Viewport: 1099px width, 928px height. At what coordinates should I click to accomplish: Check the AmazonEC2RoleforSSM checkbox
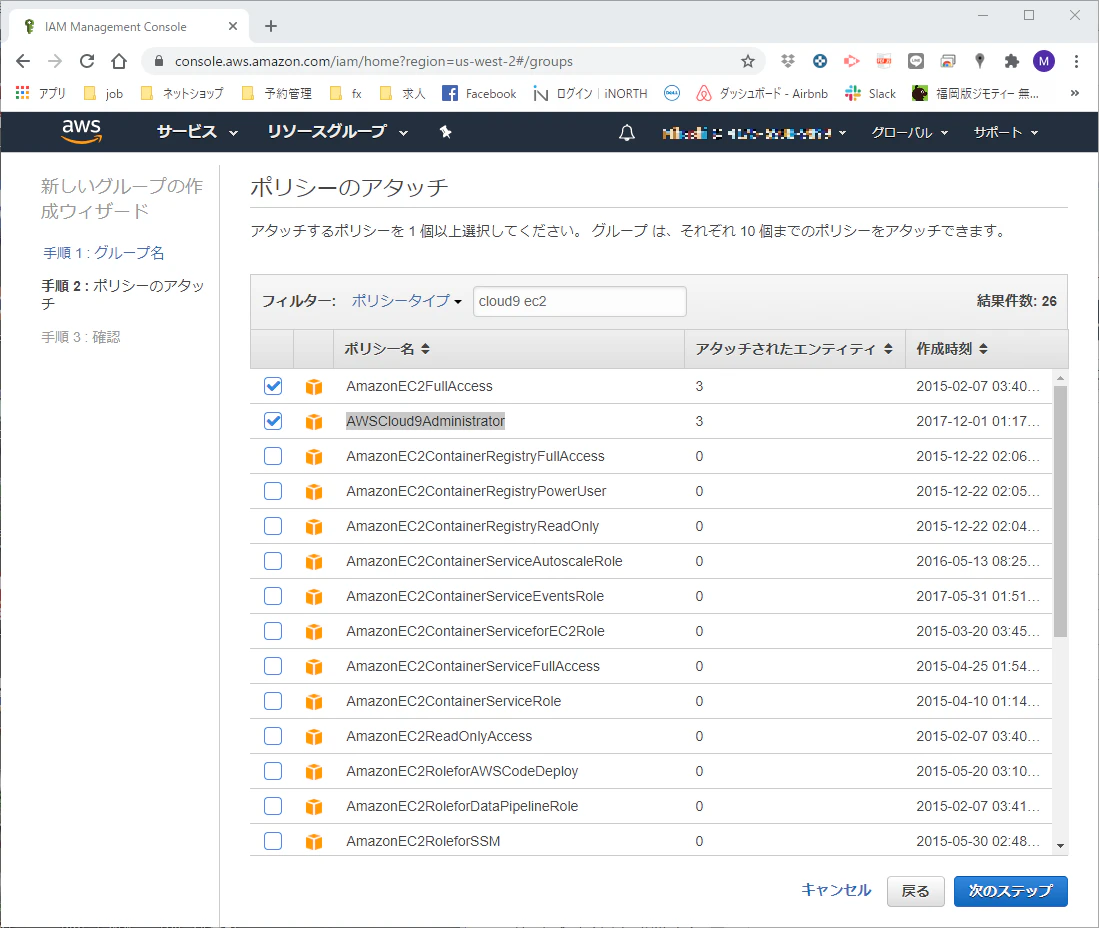[x=273, y=841]
